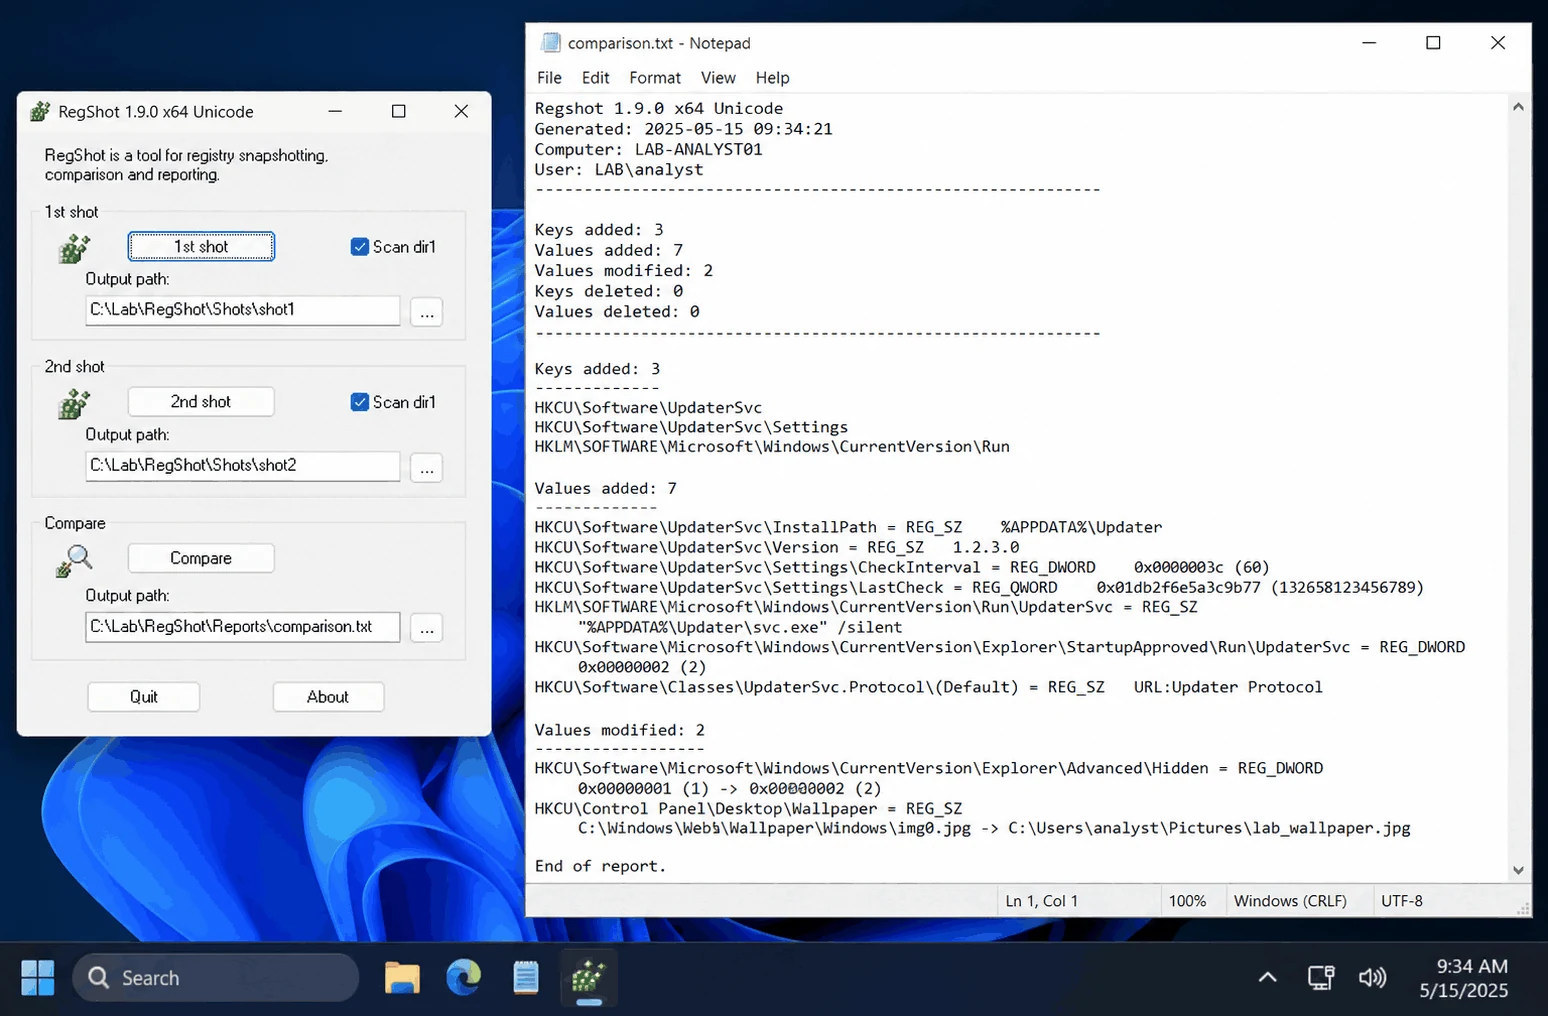Click the InstallPath = REG_SZ %APPDATA%\Updater line
Screen dimensions: 1548x1016
[848, 527]
